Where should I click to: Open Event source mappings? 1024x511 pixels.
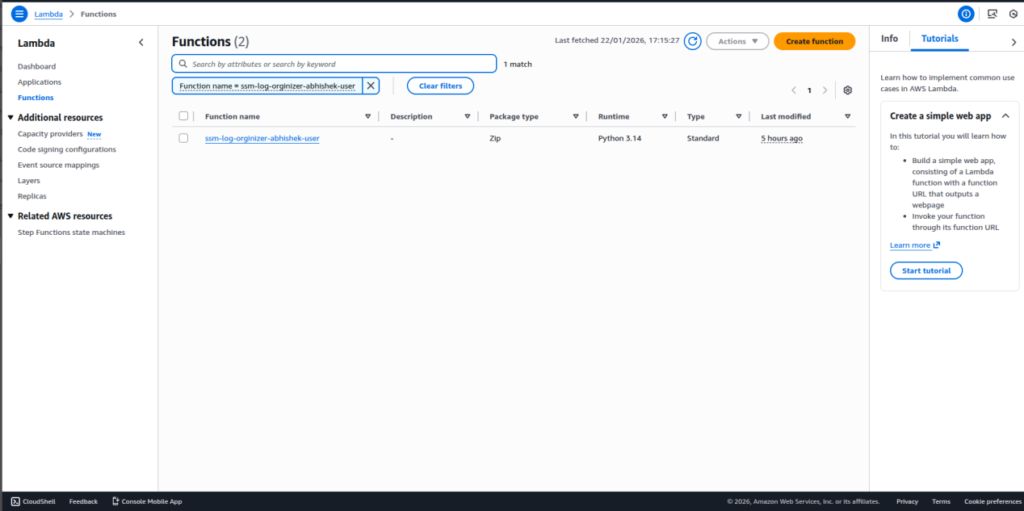59,165
